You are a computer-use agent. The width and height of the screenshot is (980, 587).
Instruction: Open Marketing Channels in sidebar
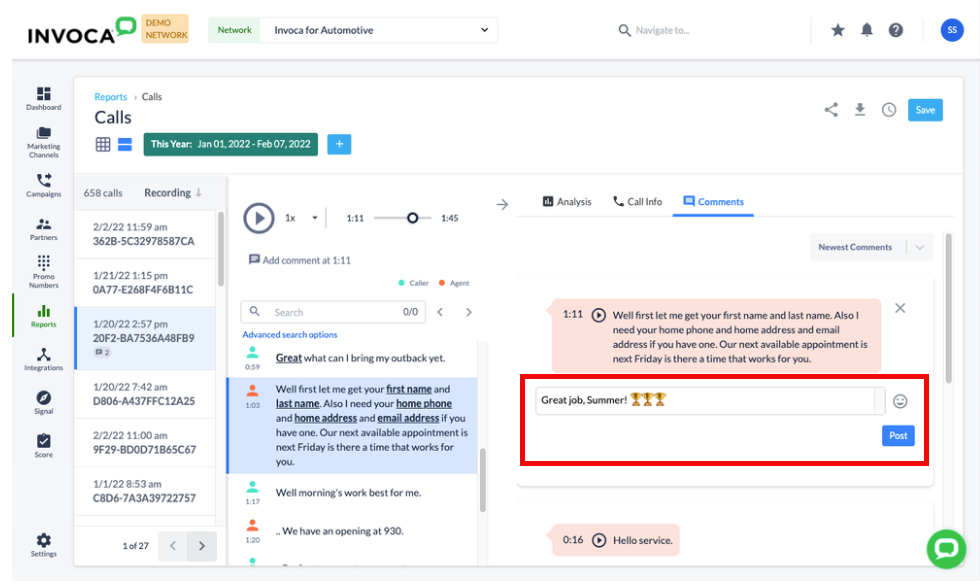click(x=43, y=142)
